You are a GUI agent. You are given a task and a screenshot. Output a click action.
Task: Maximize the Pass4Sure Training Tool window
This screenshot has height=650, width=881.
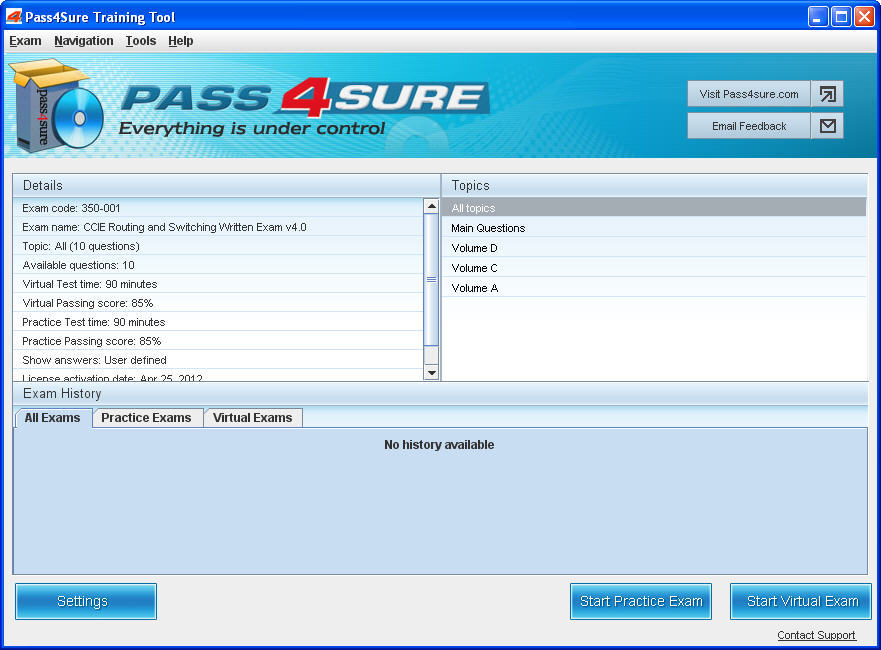(x=841, y=17)
